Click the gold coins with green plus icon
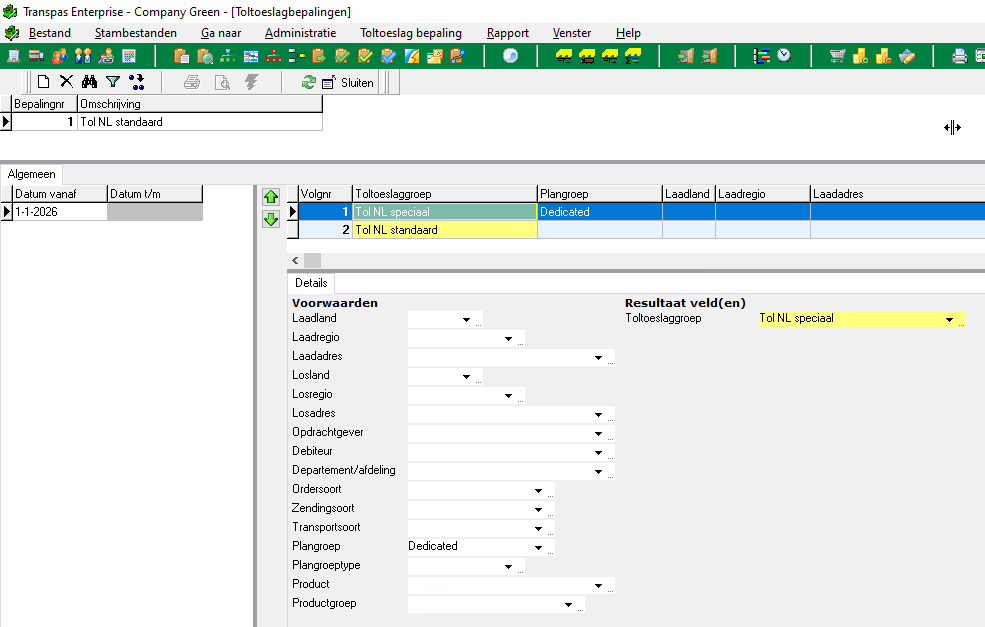This screenshot has width=985, height=627. (x=861, y=57)
